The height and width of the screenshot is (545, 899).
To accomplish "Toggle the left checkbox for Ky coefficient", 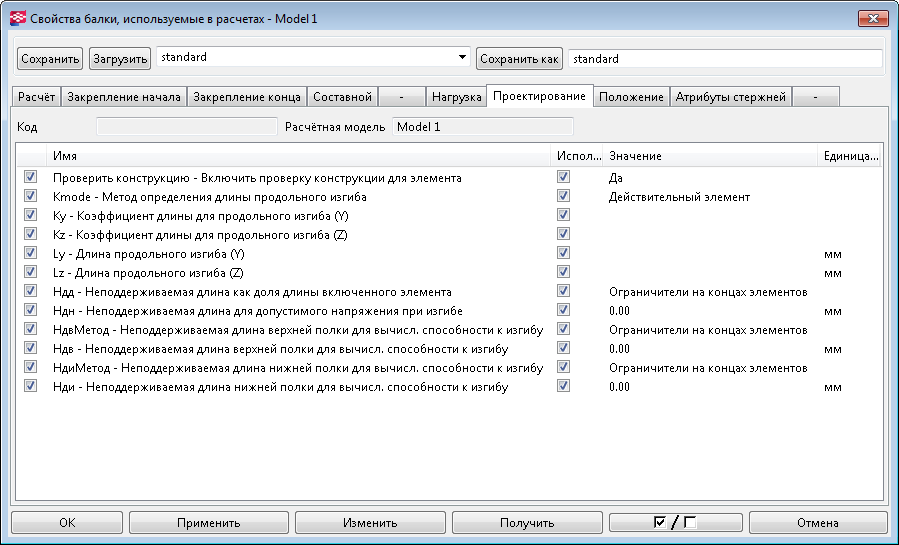I will click(30, 215).
